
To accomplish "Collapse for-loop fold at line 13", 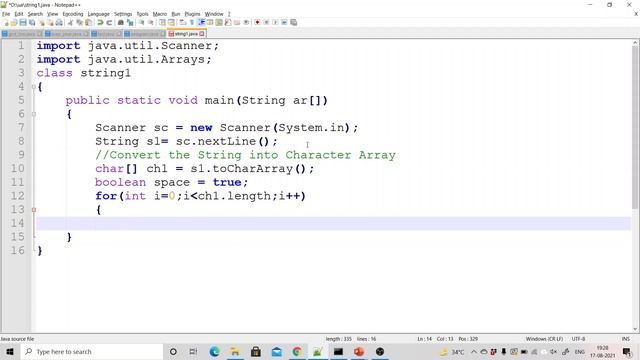I will tap(34, 210).
